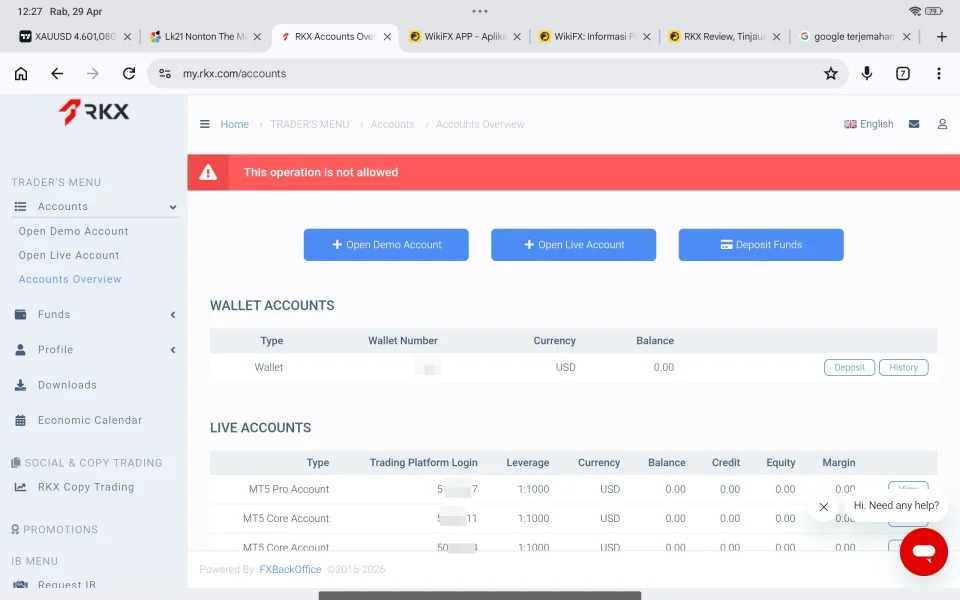The height and width of the screenshot is (600, 960).
Task: Open the tab switcher showing 7 tabs
Action: (903, 73)
